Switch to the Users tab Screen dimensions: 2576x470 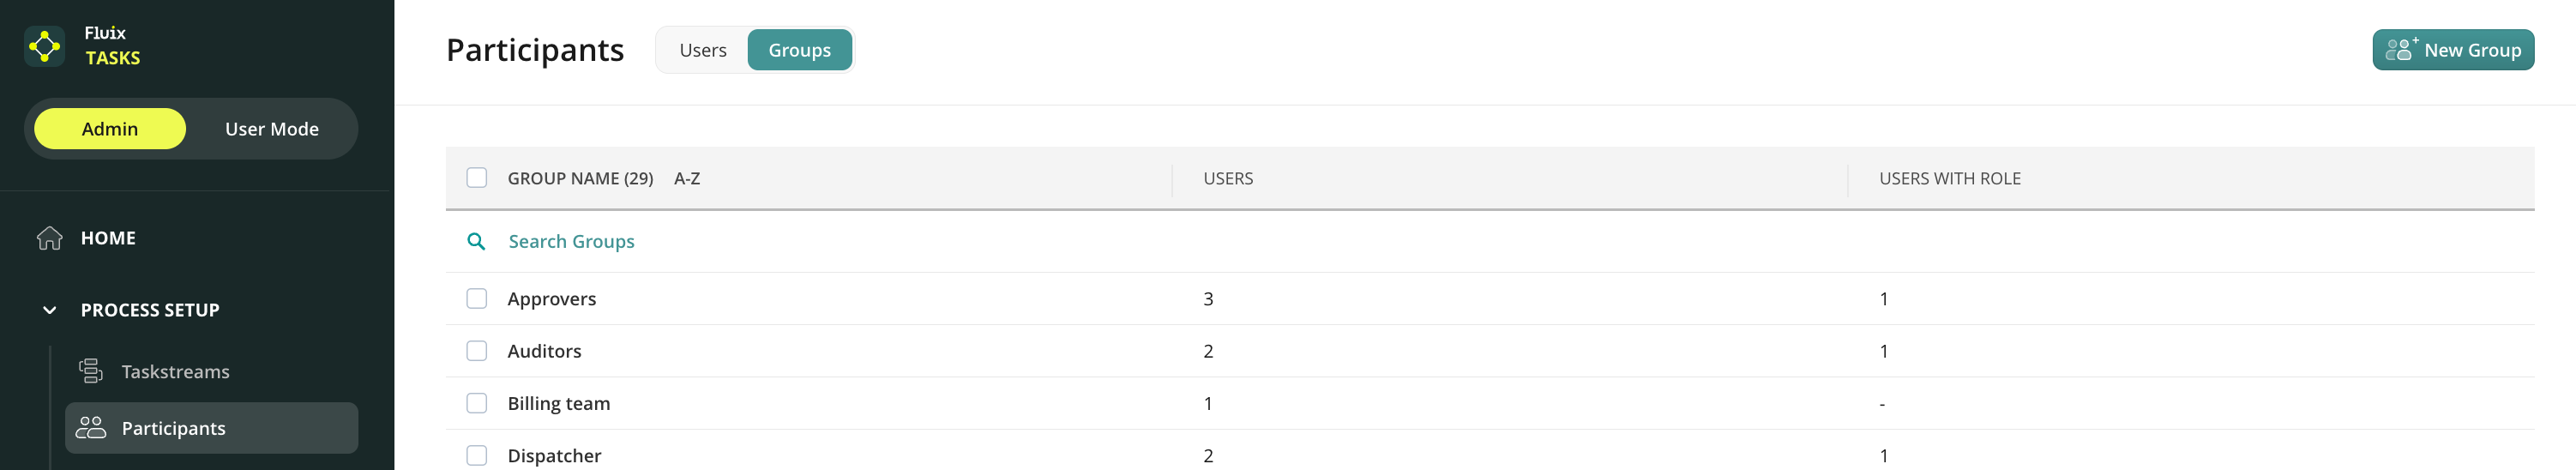coord(703,50)
